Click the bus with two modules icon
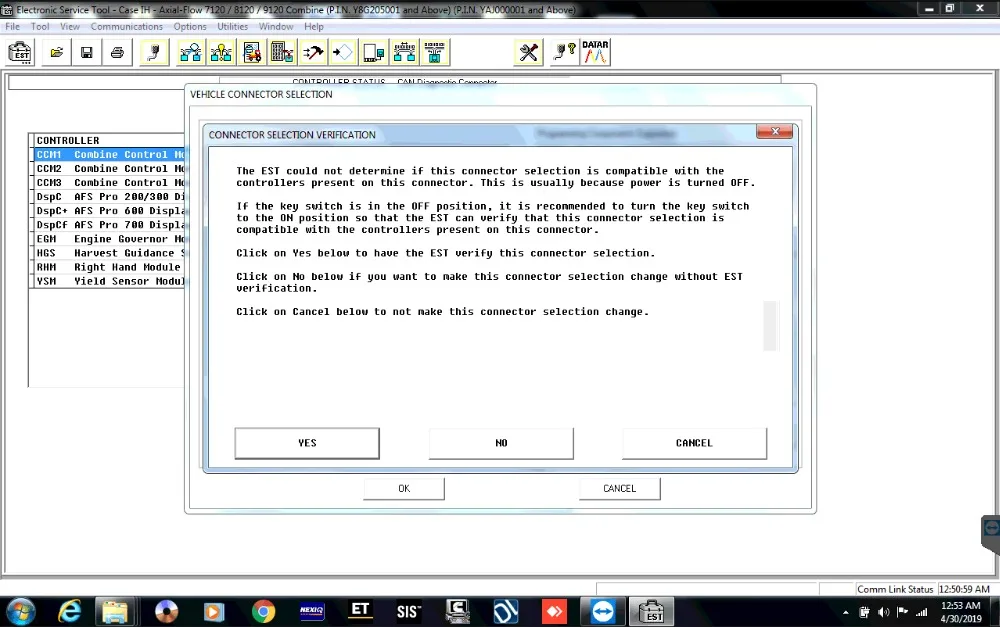 pos(404,52)
